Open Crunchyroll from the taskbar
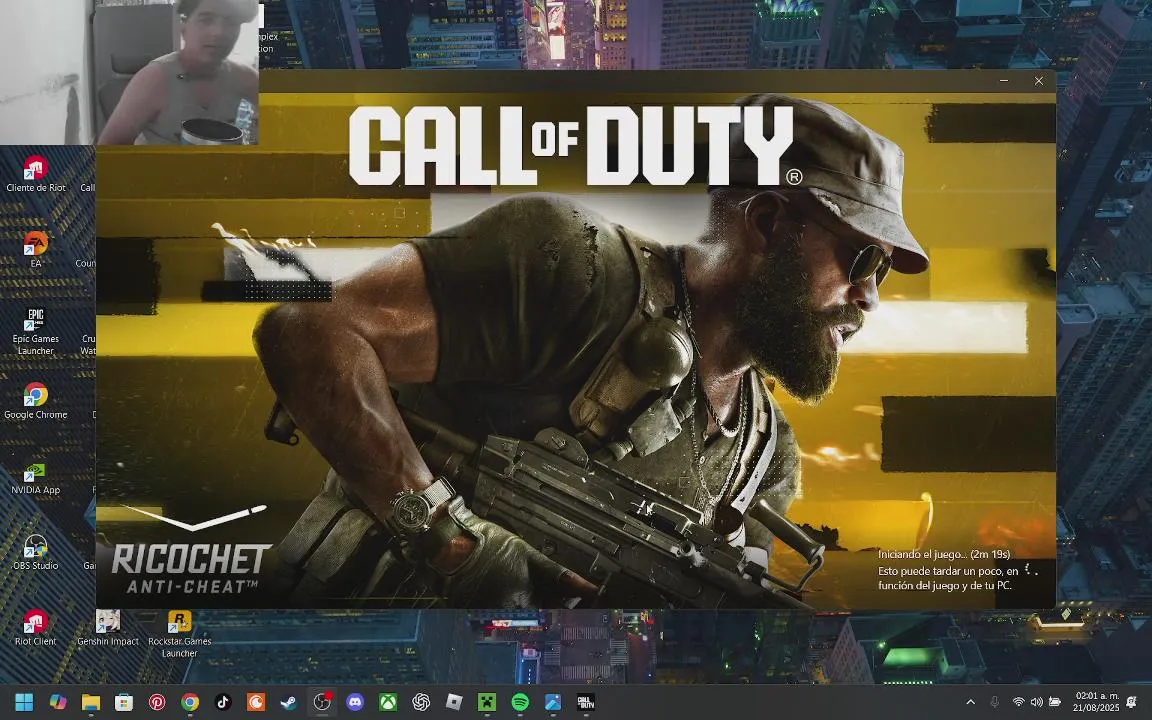Screen dimensions: 1152x720 pyautogui.click(x=256, y=702)
